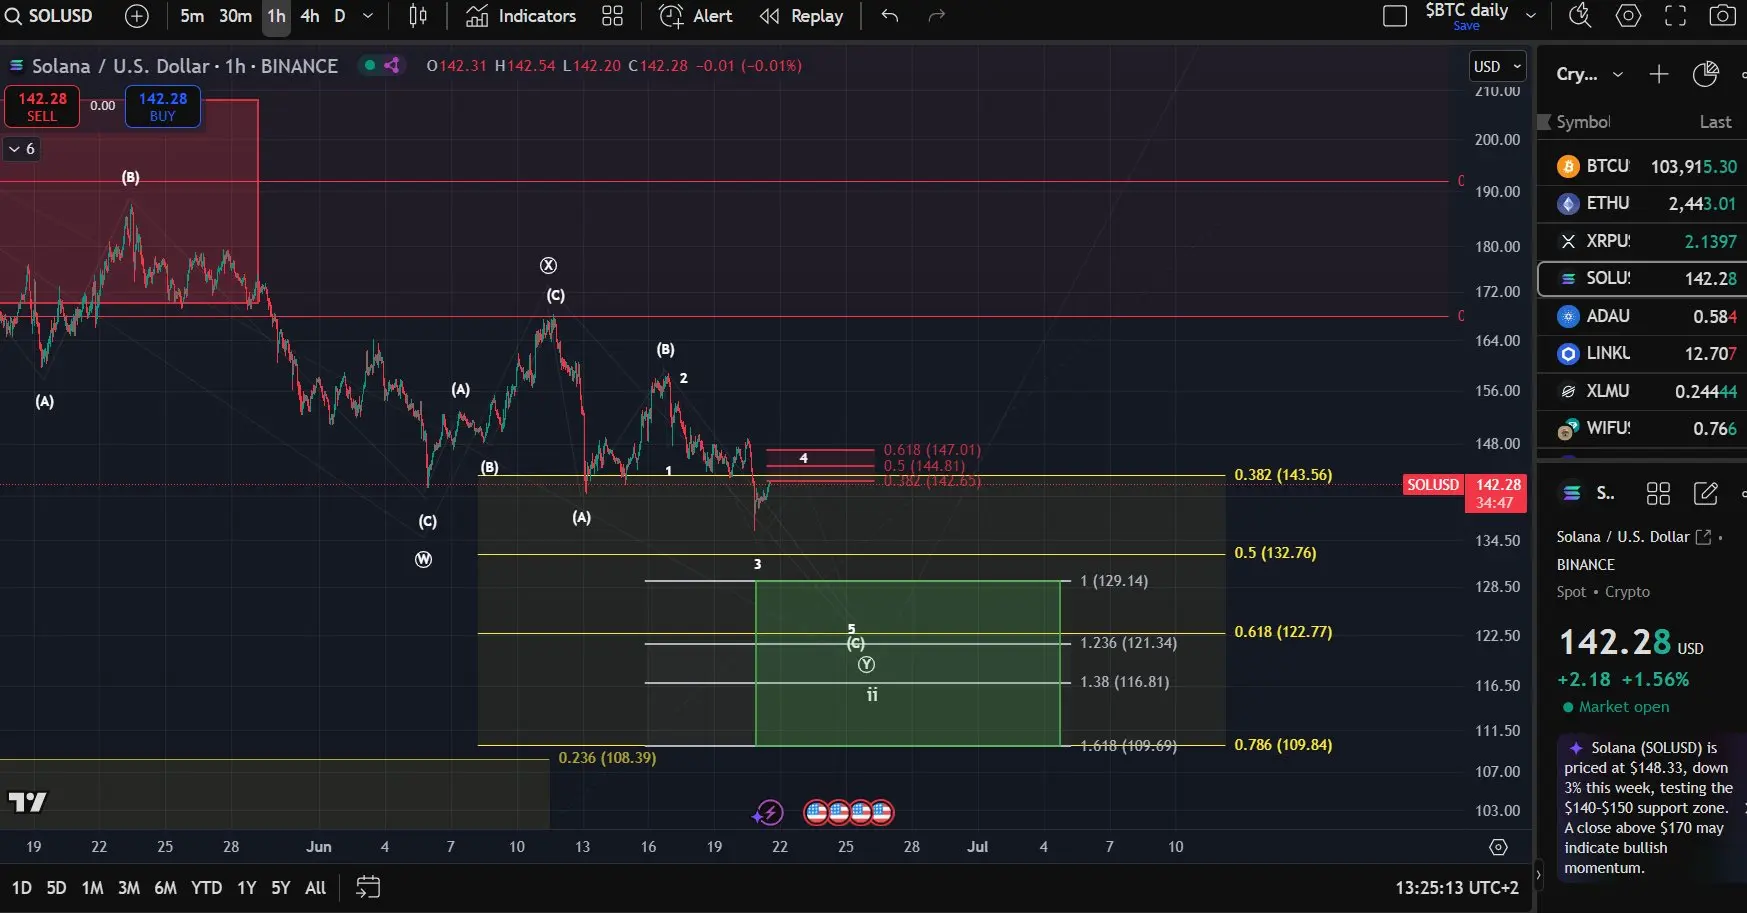
Task: Click the SELL 142.28 button
Action: [42, 106]
